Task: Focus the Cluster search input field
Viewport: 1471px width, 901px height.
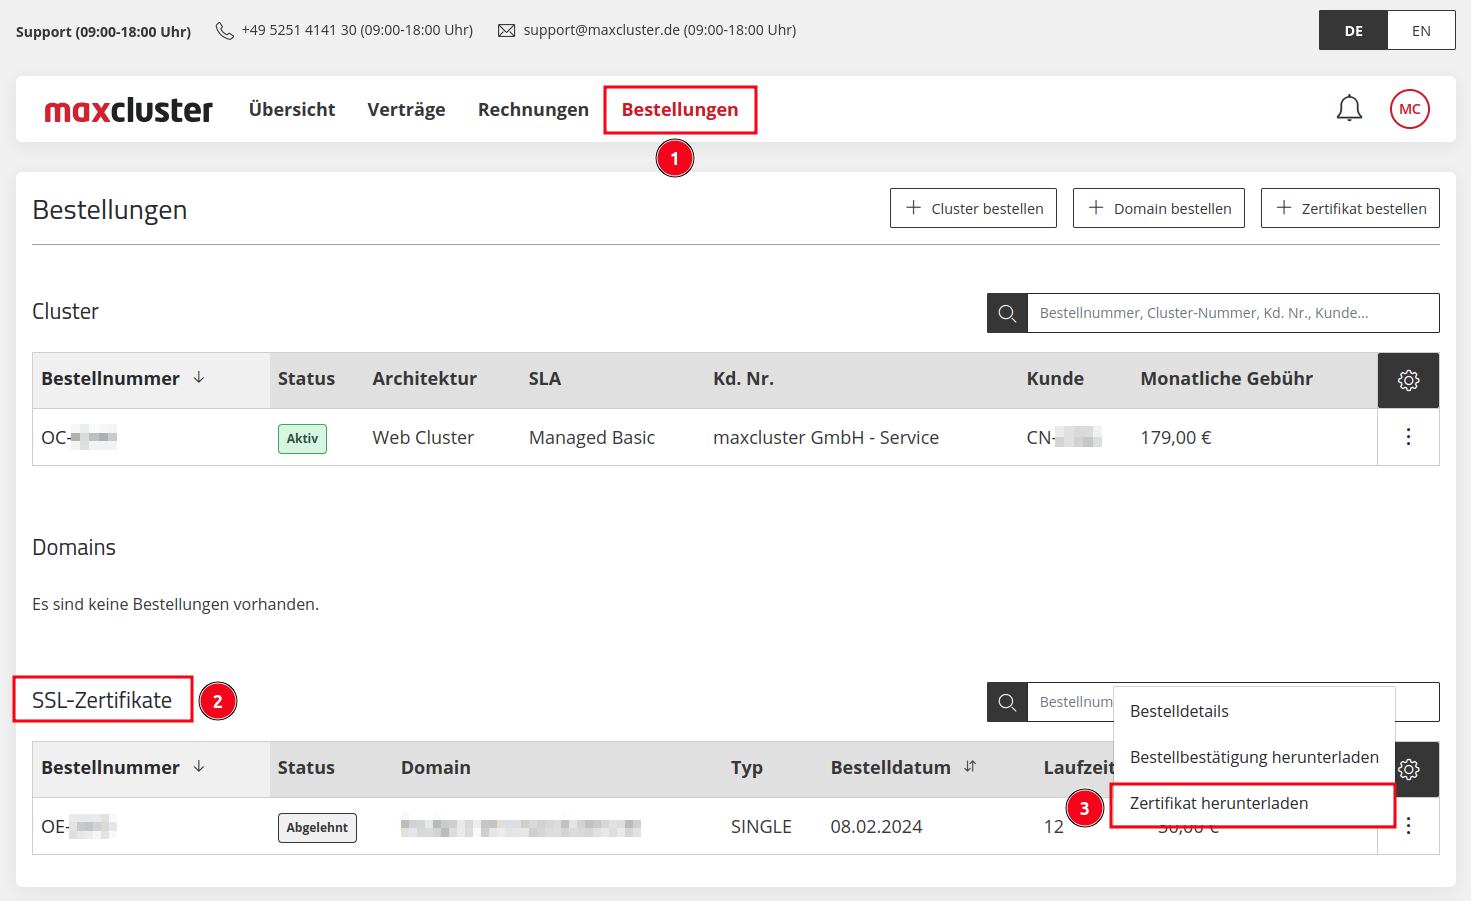Action: point(1233,313)
